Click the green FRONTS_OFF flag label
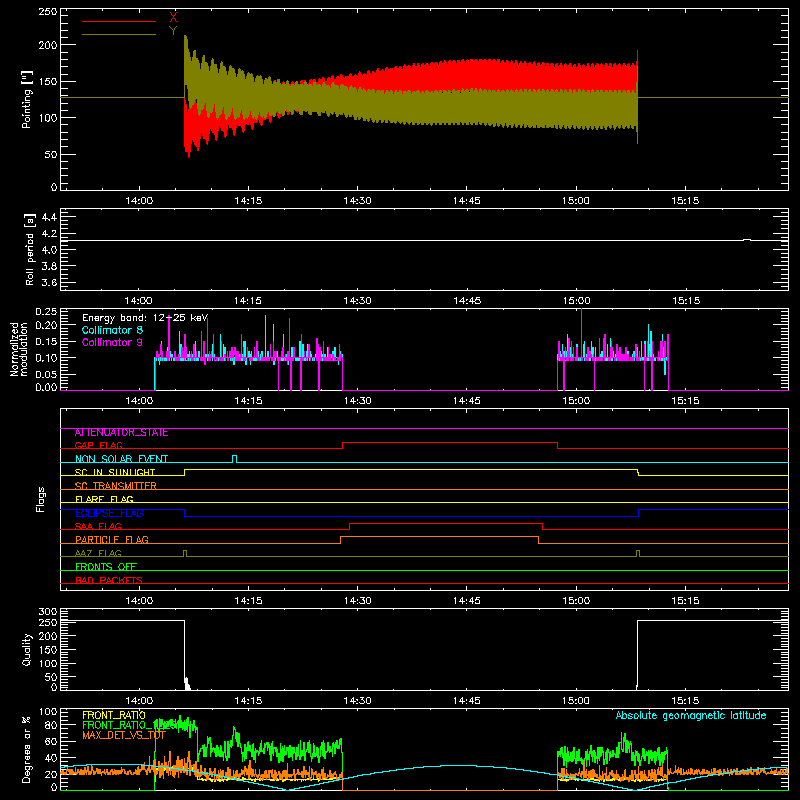 (x=106, y=567)
